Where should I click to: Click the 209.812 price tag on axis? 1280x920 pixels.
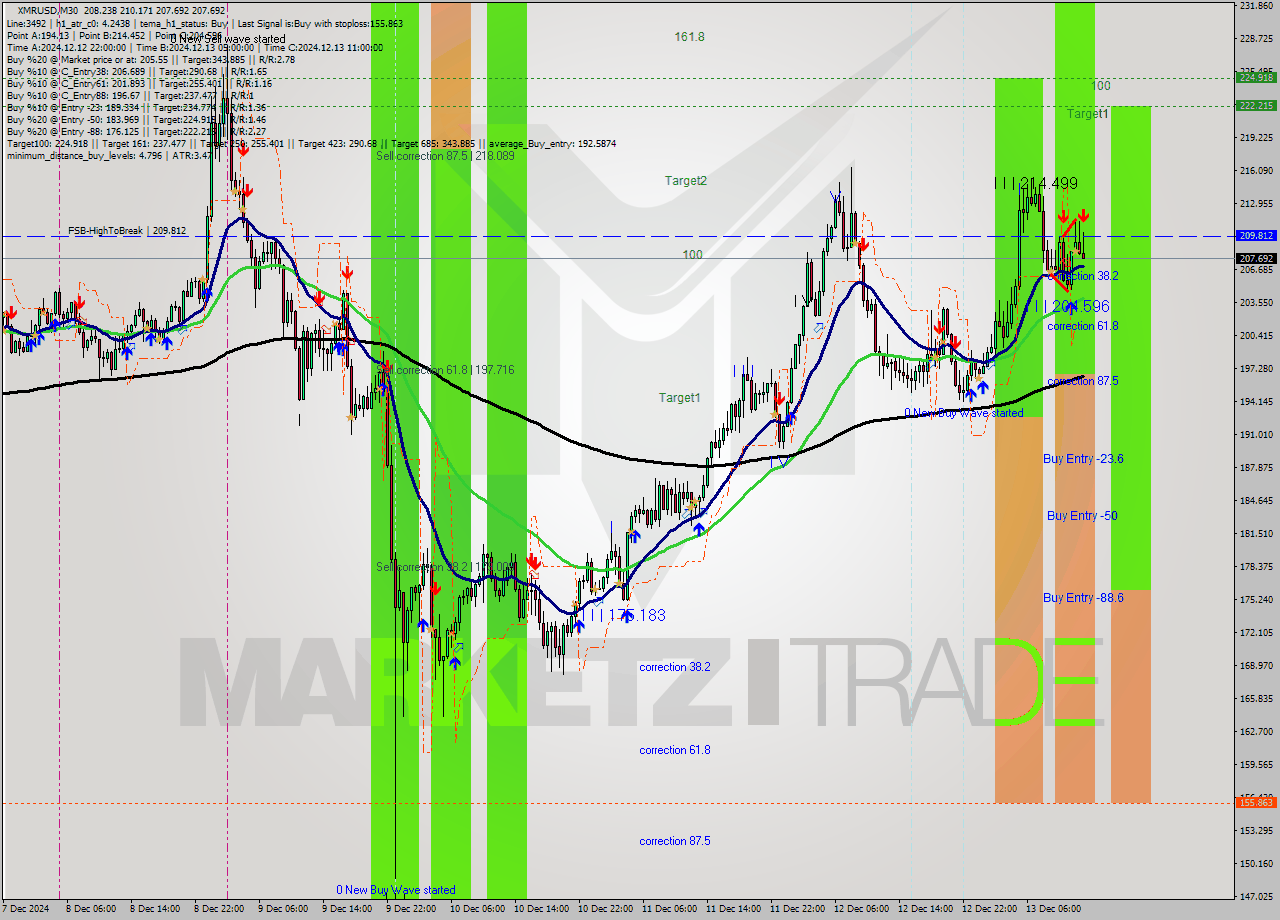pos(1257,236)
